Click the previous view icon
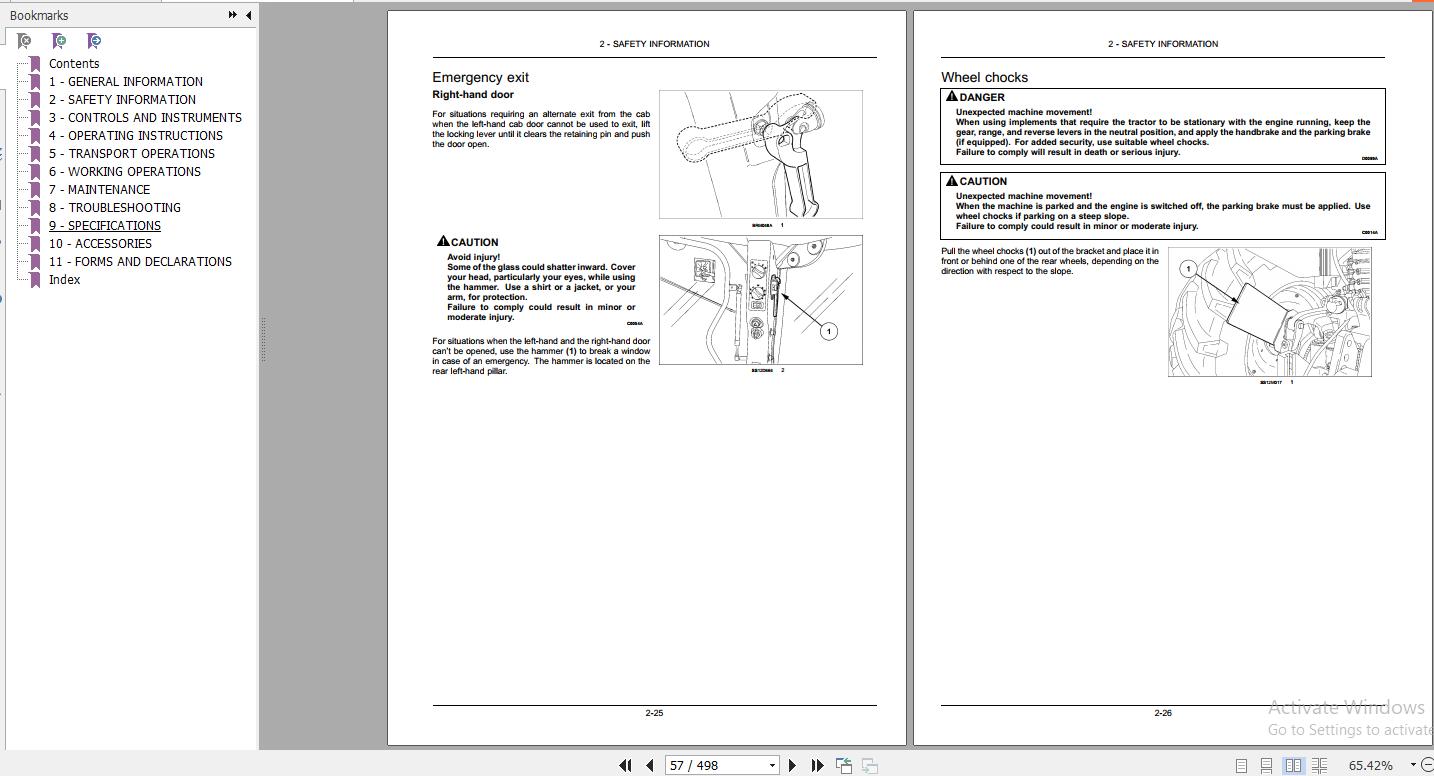This screenshot has width=1434, height=776. 844,765
